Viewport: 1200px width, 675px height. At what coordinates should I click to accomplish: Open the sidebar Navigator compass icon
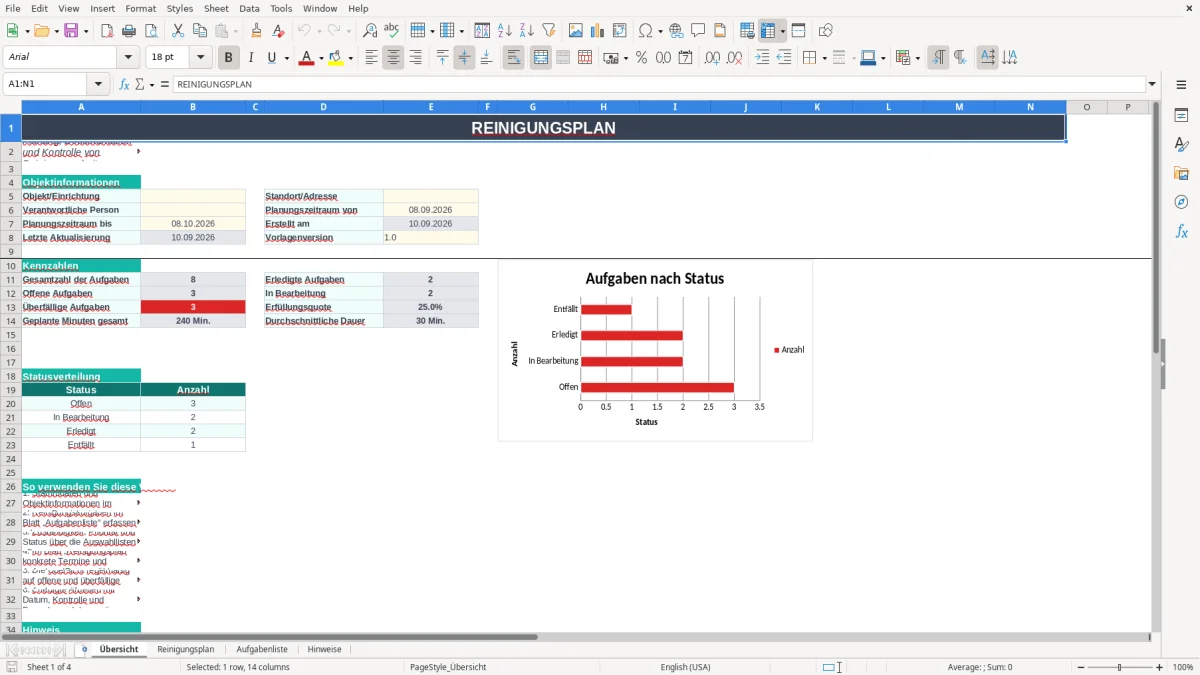[1181, 202]
